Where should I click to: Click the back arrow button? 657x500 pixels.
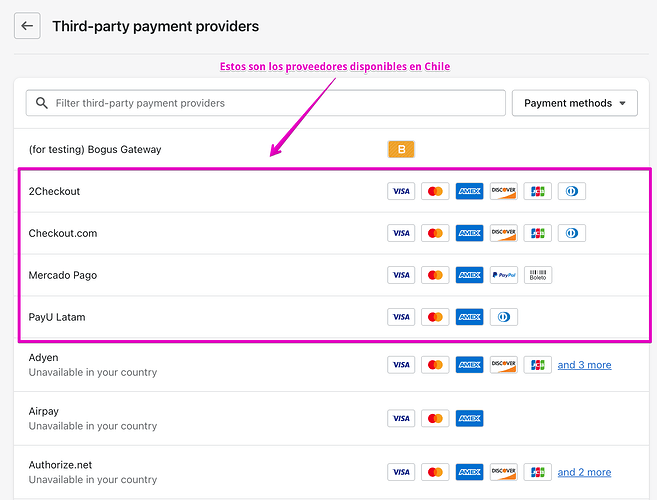[27, 26]
